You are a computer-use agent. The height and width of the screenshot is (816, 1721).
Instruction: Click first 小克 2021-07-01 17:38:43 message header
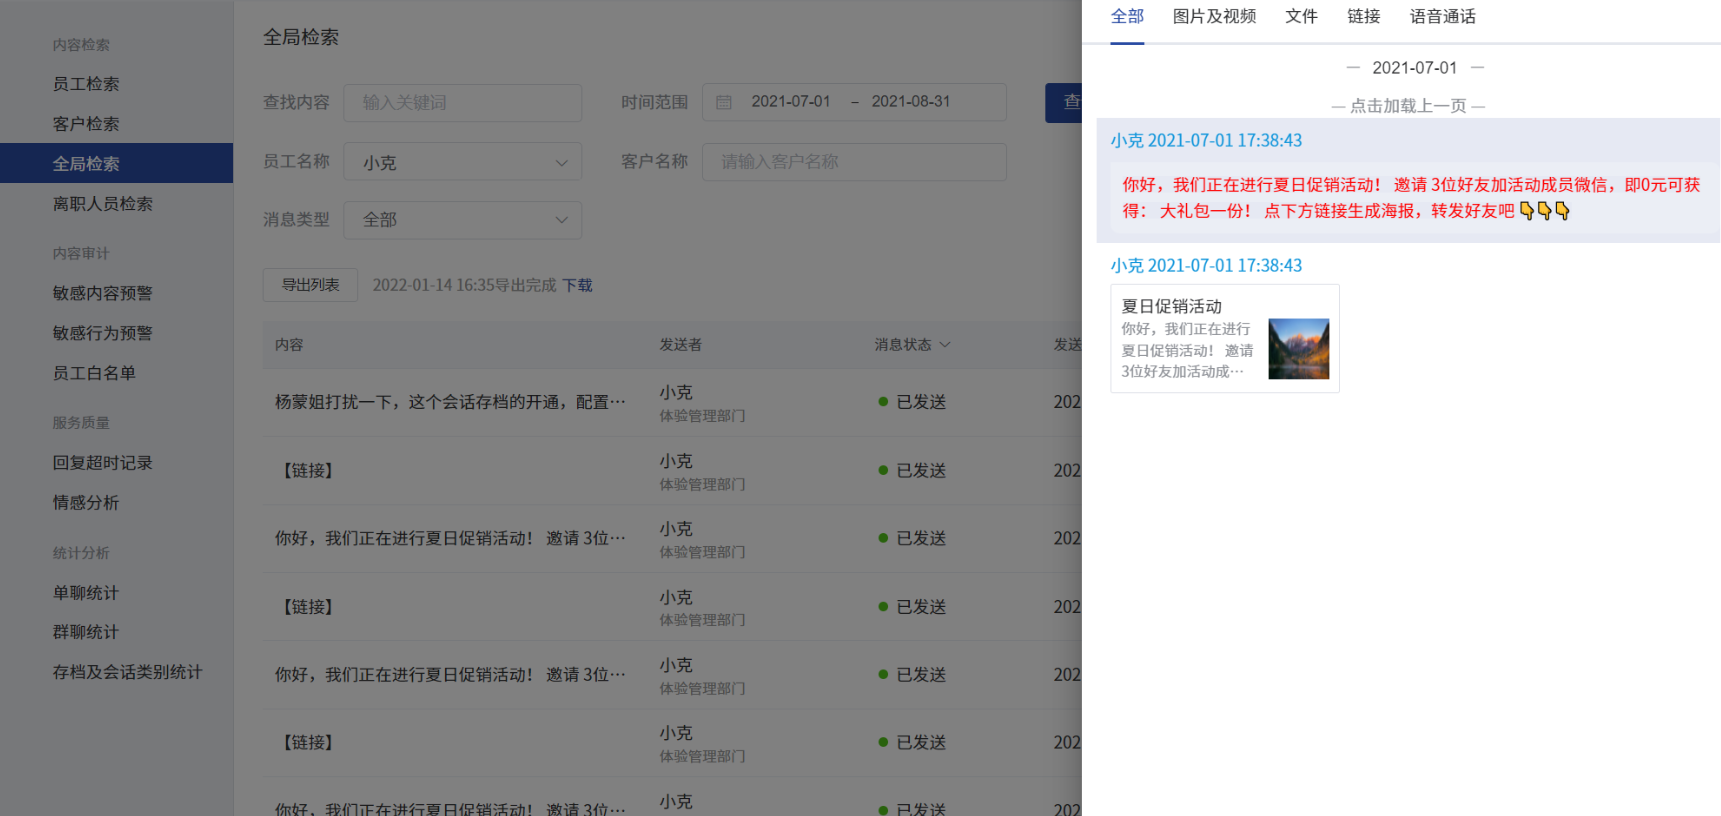pyautogui.click(x=1206, y=141)
